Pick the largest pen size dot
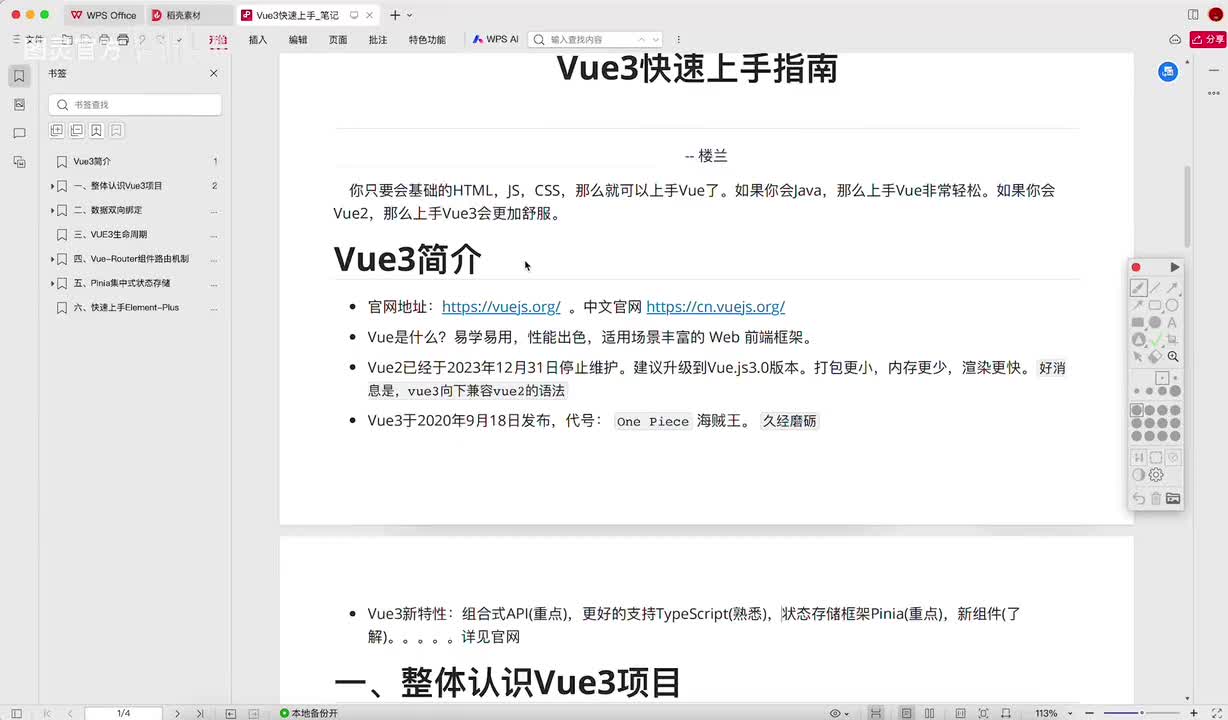 (1175, 391)
